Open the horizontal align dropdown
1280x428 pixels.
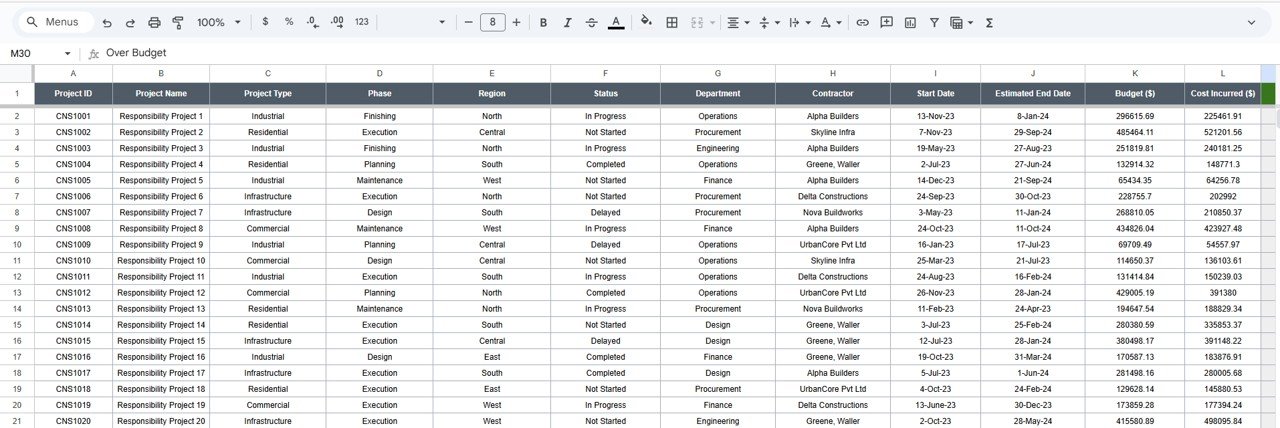point(737,22)
